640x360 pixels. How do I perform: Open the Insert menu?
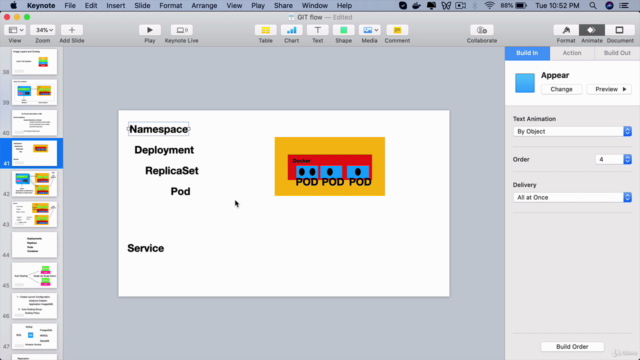point(116,6)
